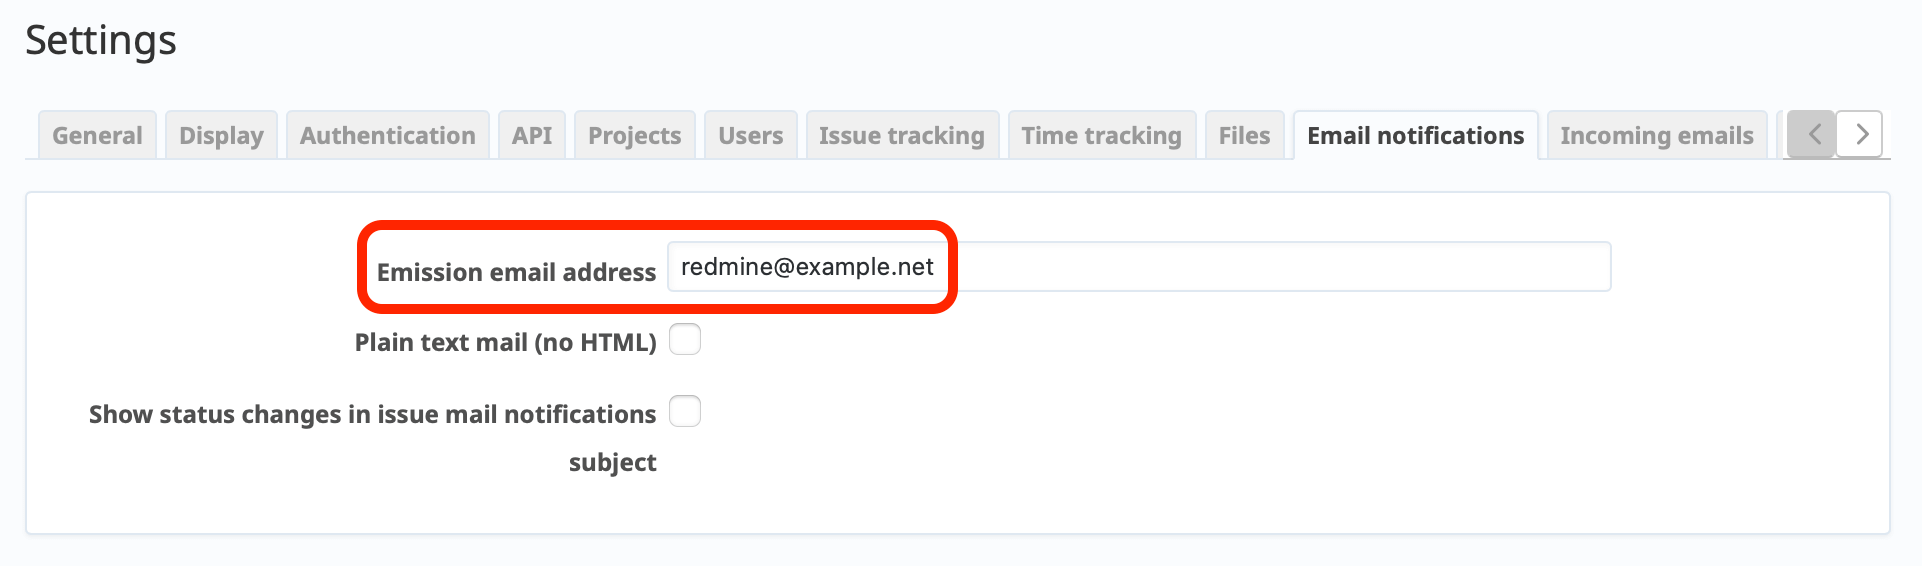Viewport: 1922px width, 566px height.
Task: Click the Plain text mail (no HTML) label
Action: (x=505, y=342)
